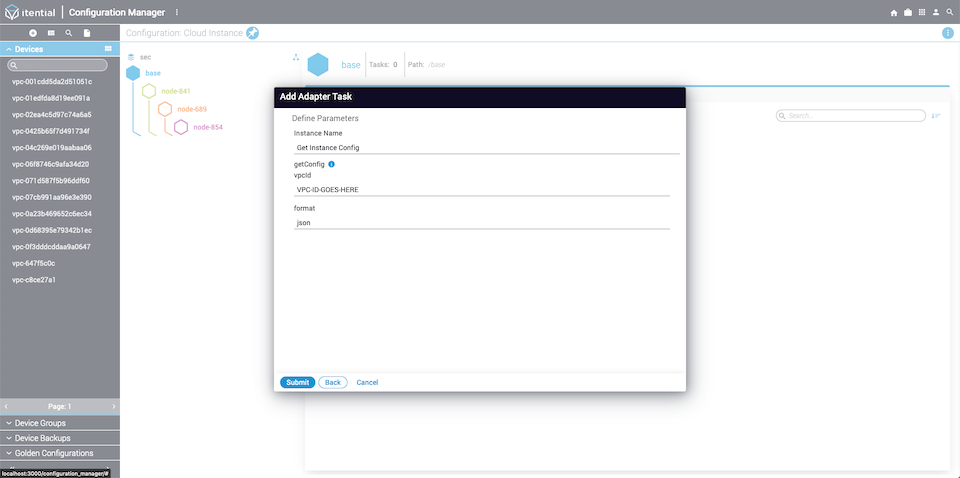Select device vpc-071d587f5b96ddf60
This screenshot has width=960, height=478.
point(51,181)
